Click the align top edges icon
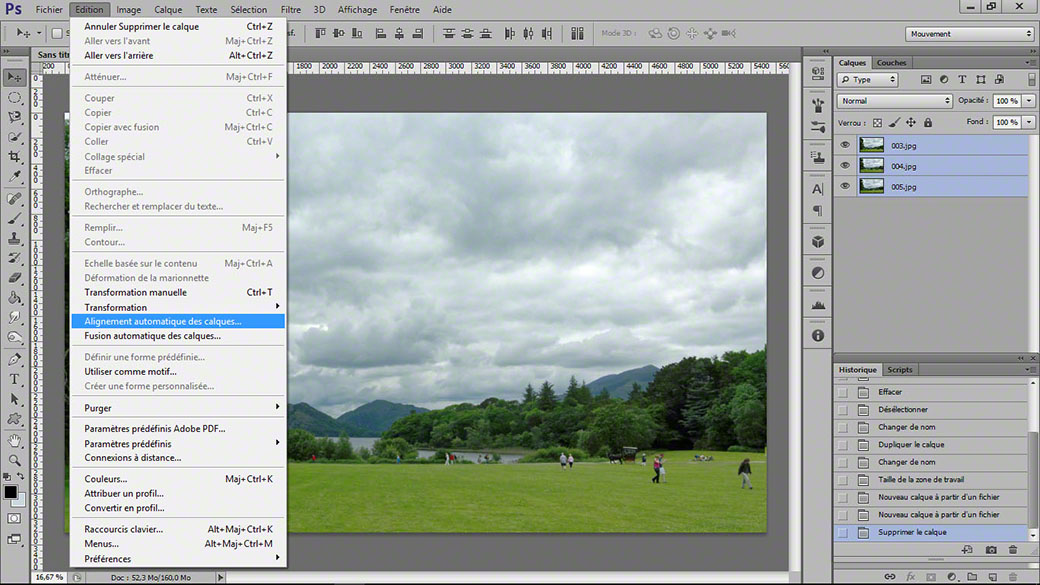Screen dimensions: 1040x585 (320, 33)
